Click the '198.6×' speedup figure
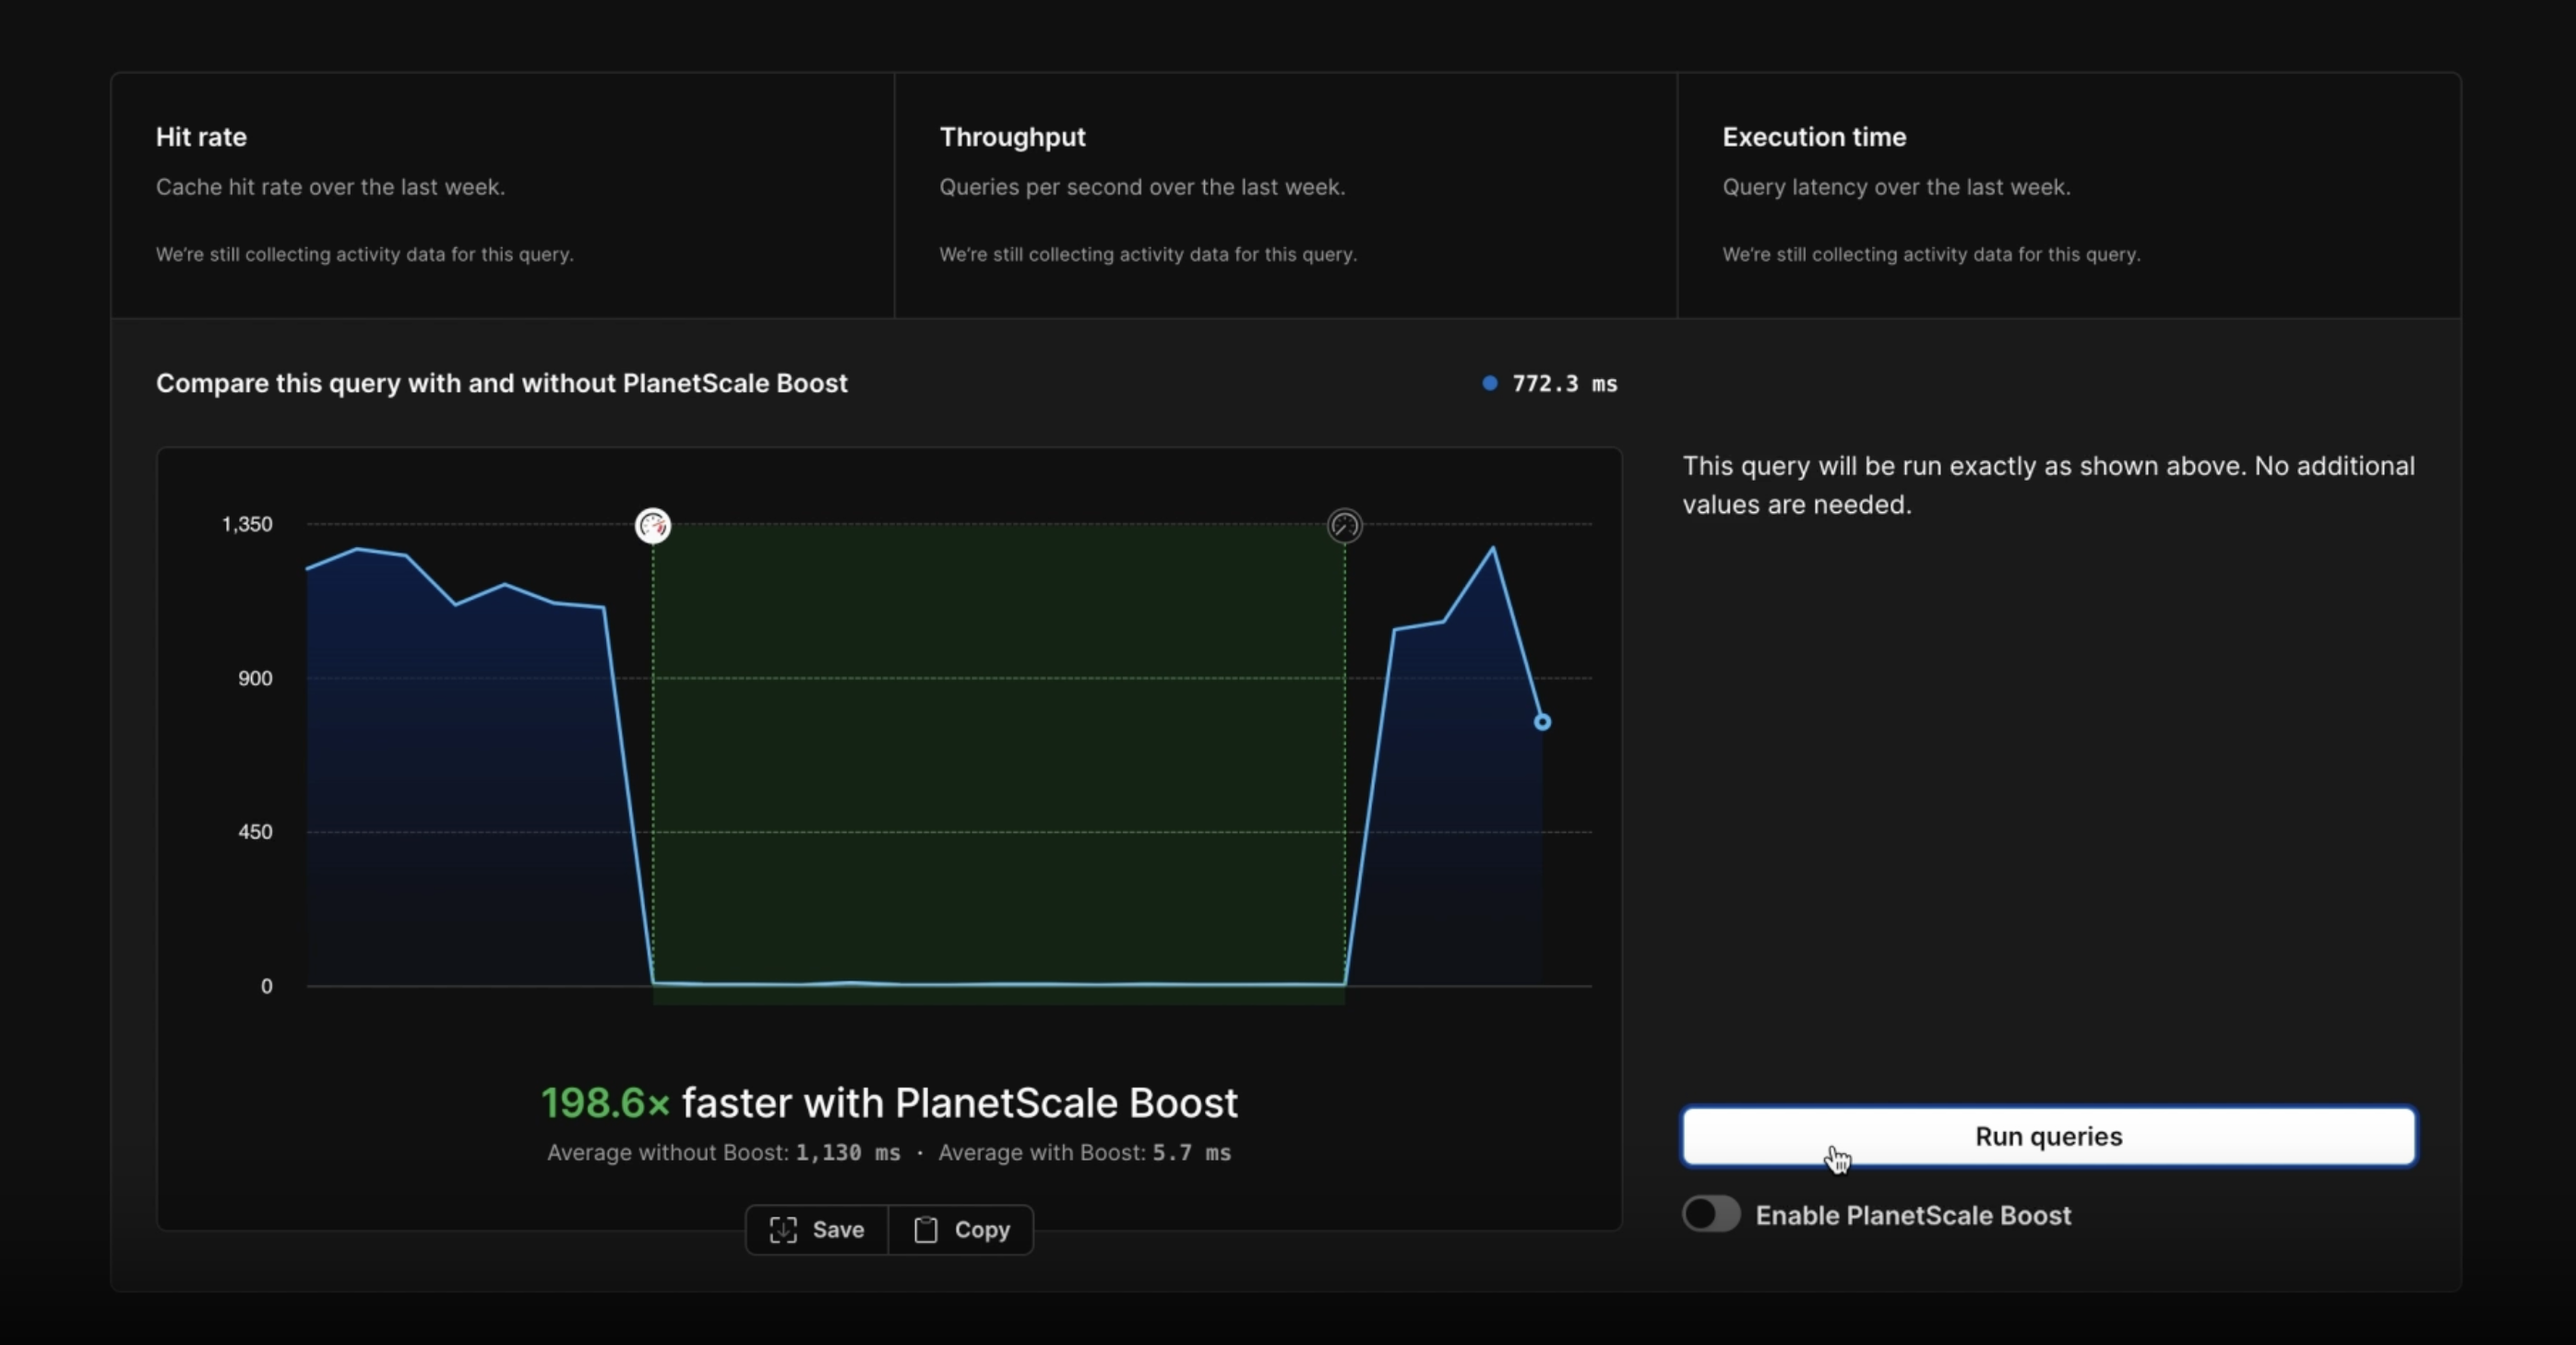The image size is (2576, 1345). click(x=605, y=1103)
